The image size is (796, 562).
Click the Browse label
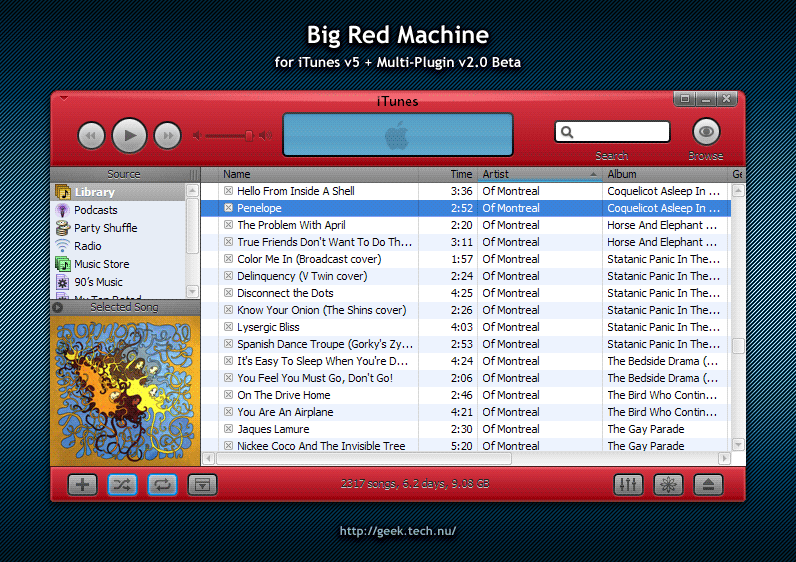(x=706, y=156)
